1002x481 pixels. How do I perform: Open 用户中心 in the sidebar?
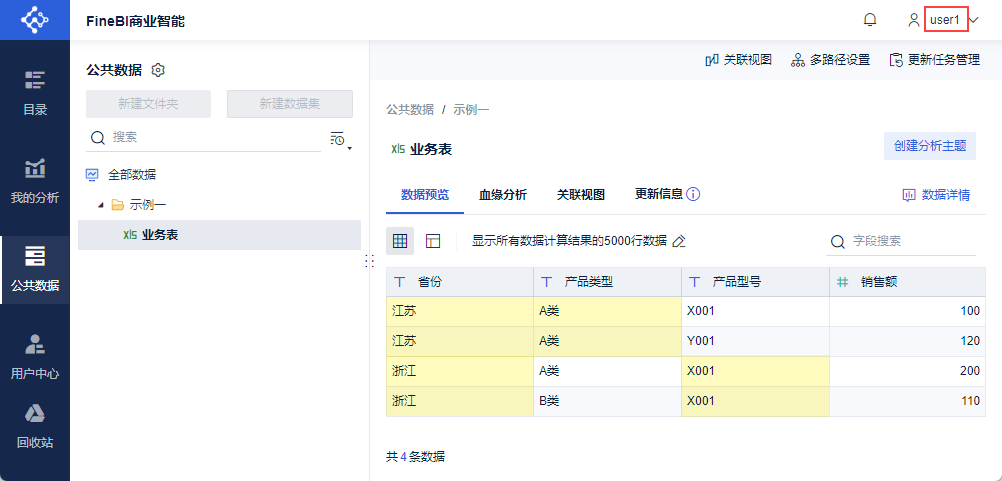[x=35, y=356]
